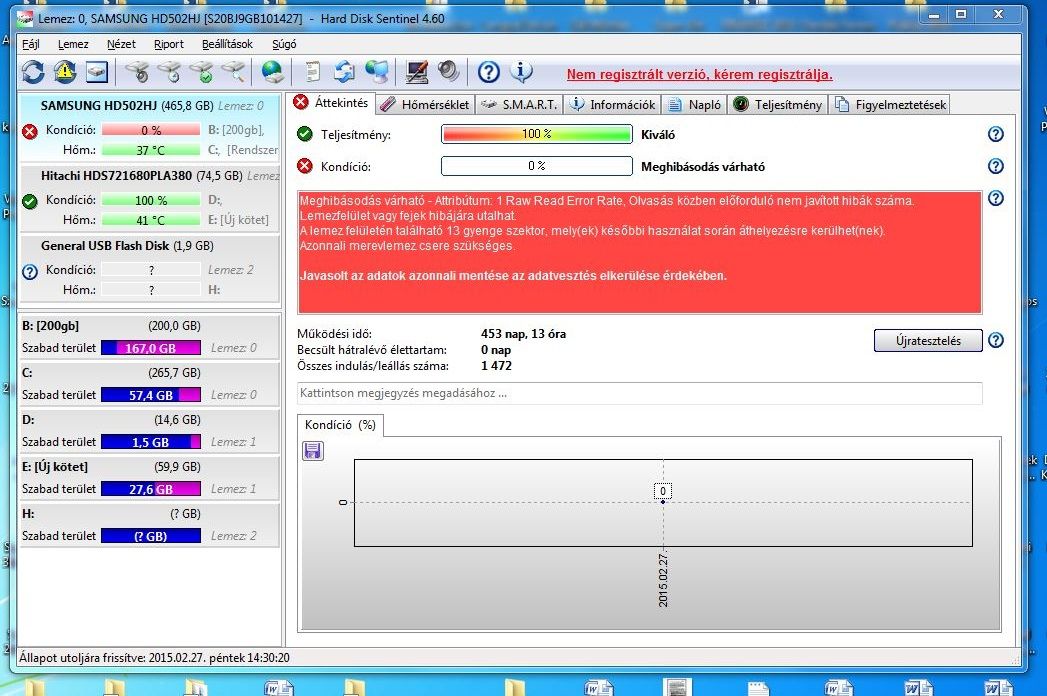The width and height of the screenshot is (1047, 696).
Task: Click the help icon beside red warning box
Action: pos(996,198)
